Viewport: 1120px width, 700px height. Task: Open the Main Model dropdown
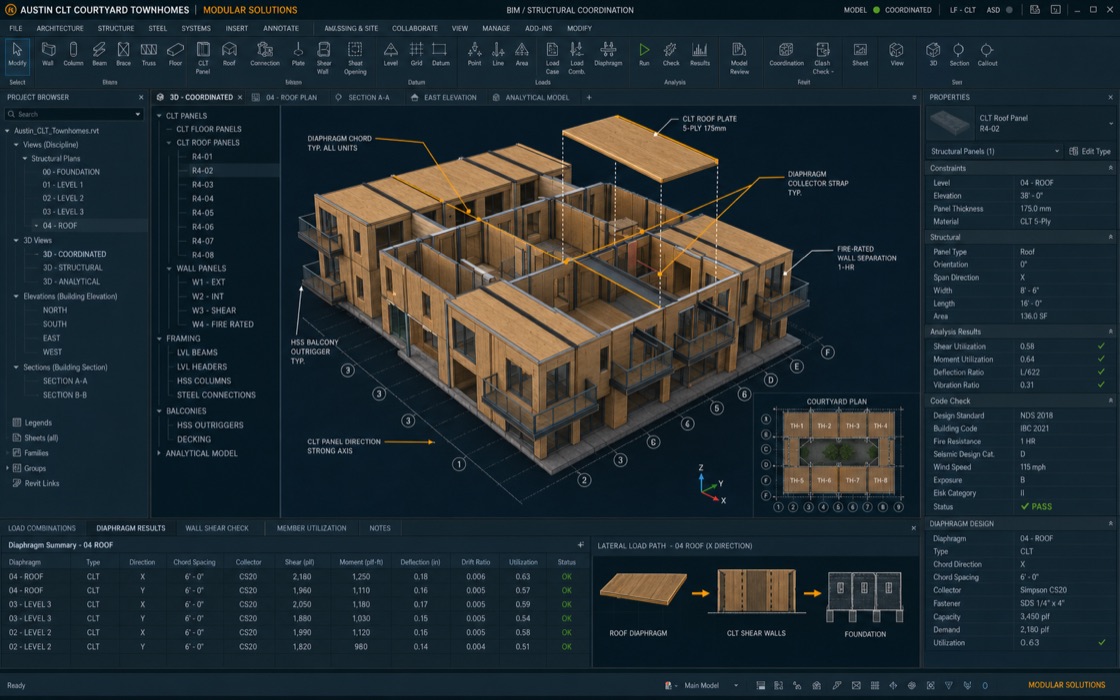(x=710, y=686)
